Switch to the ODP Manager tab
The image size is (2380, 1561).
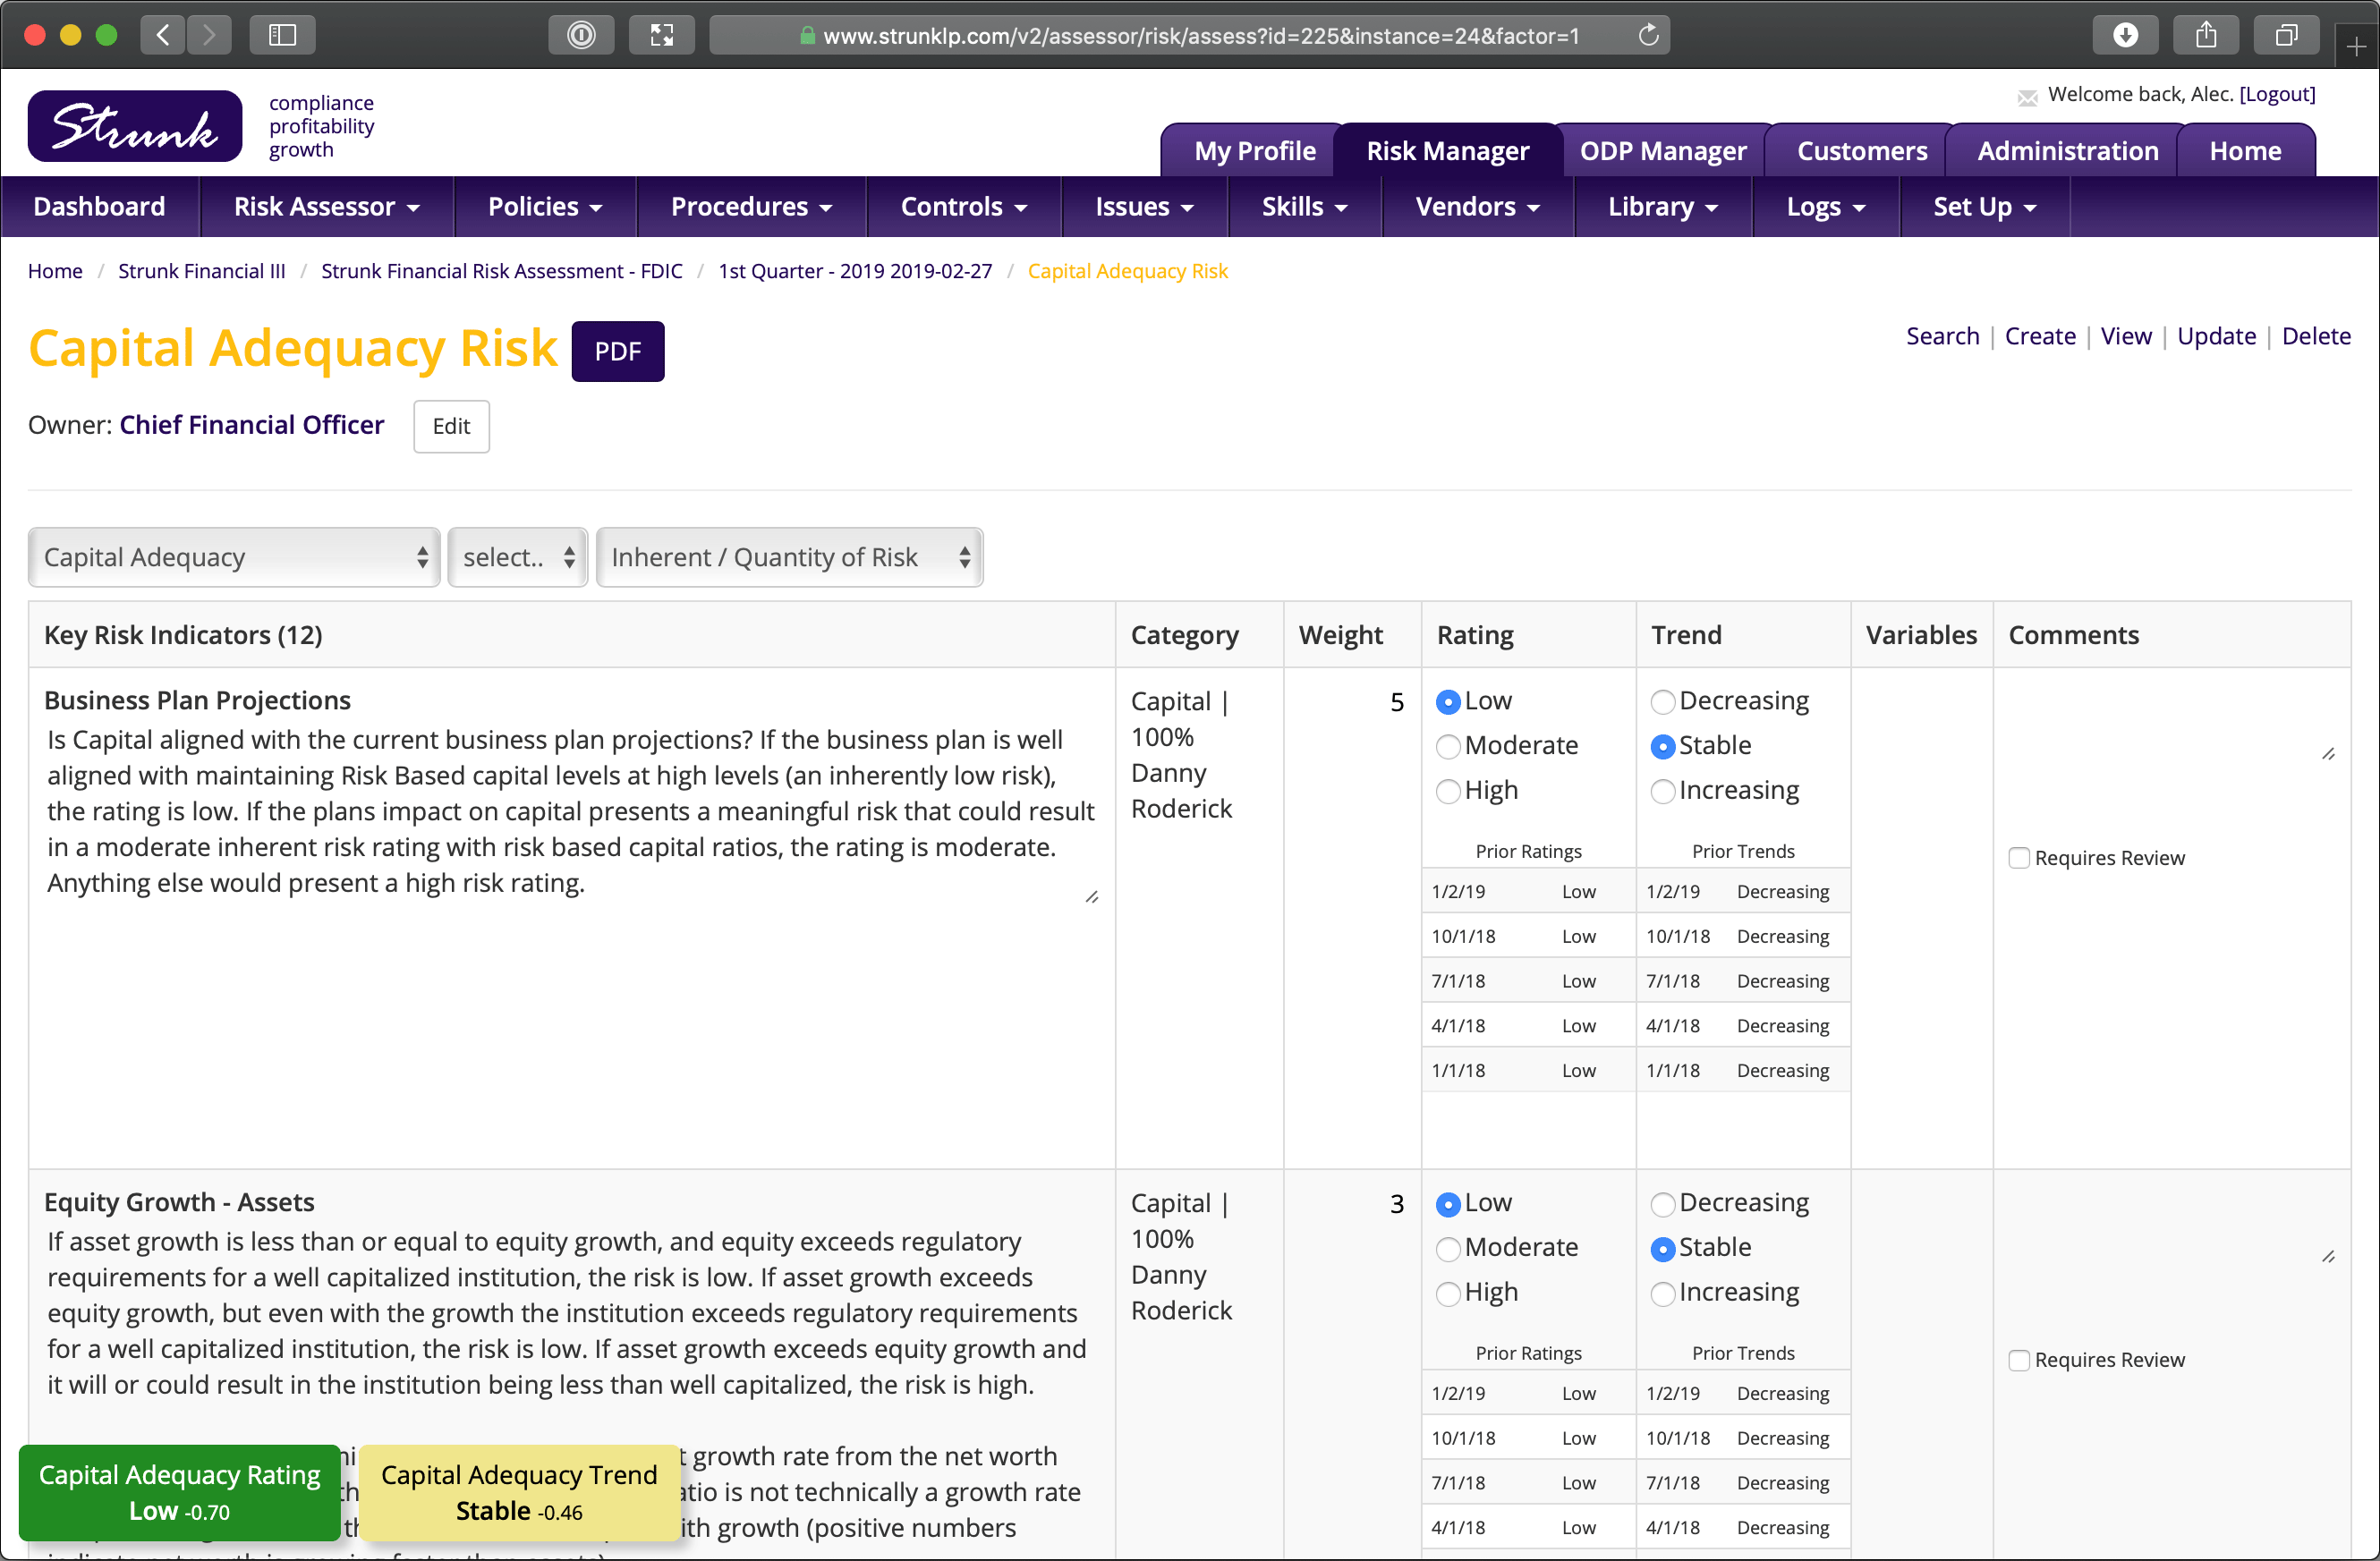point(1663,150)
